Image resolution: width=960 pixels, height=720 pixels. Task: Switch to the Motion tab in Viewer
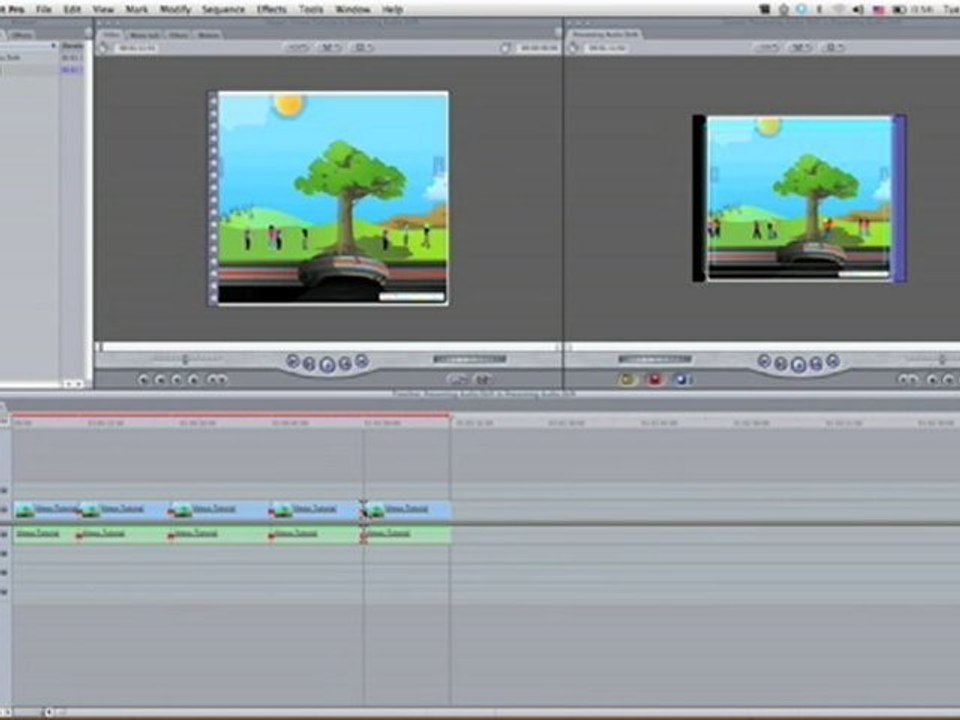click(x=208, y=34)
